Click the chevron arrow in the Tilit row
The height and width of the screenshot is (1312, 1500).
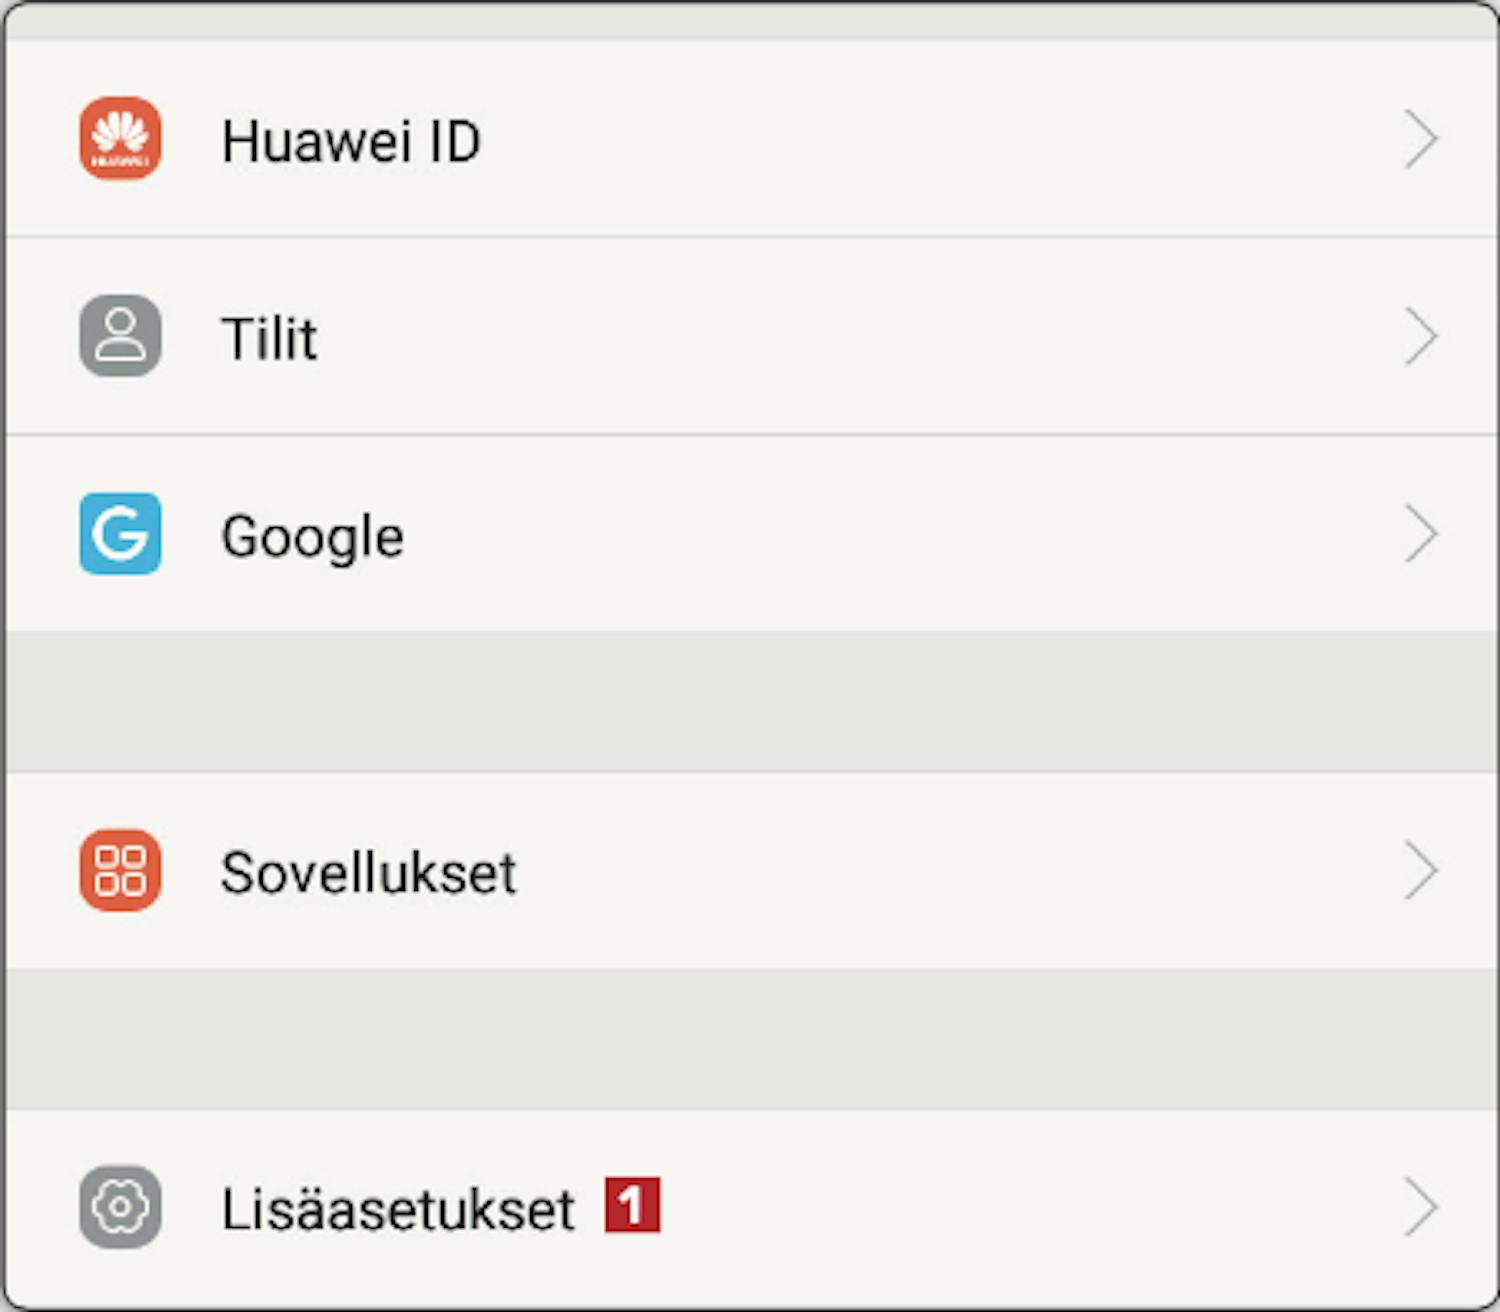[x=1420, y=337]
